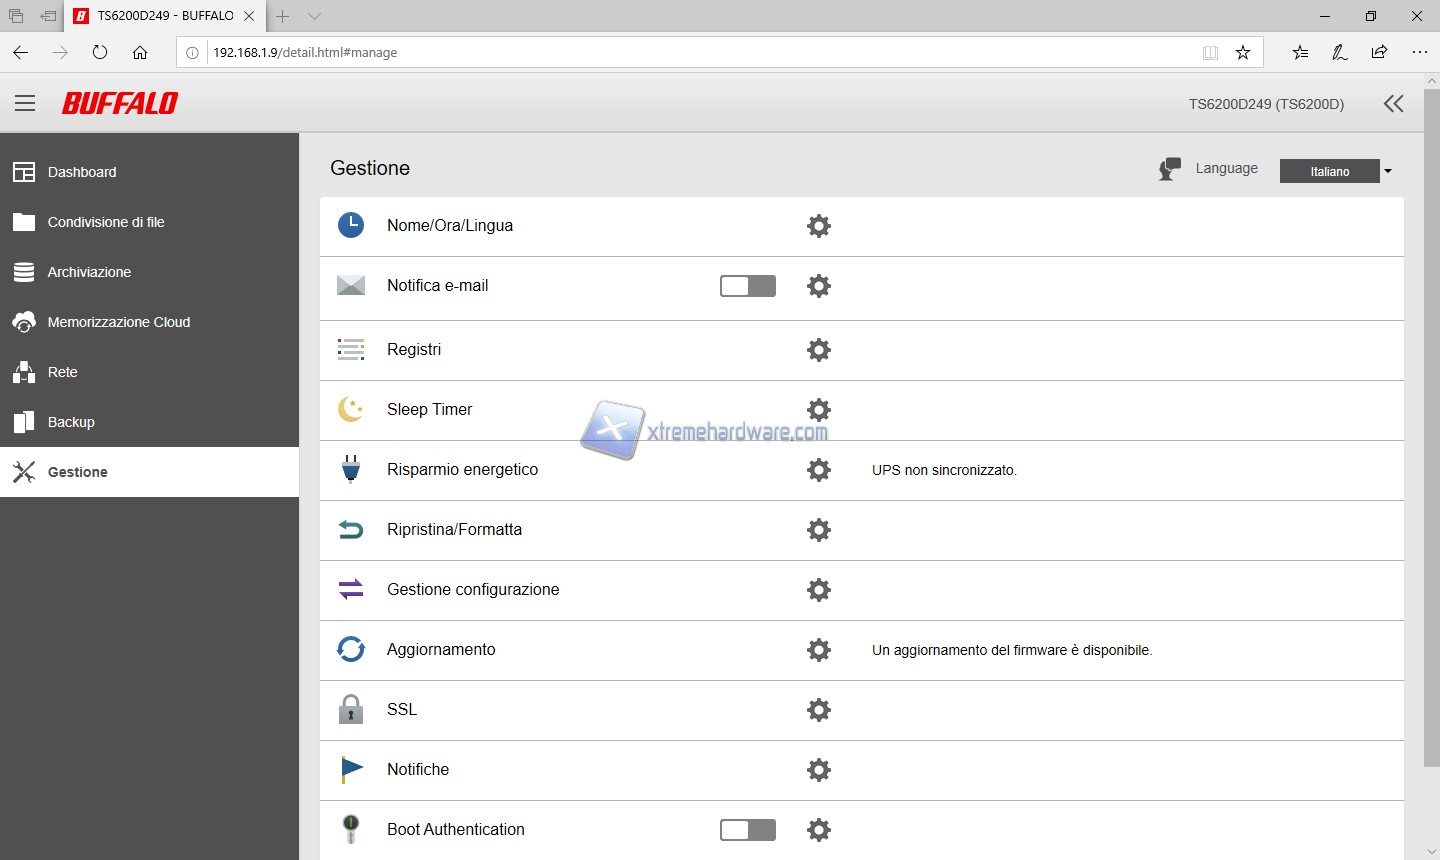Open the hamburger menu beside Buffalo logo
This screenshot has height=860, width=1440.
[x=25, y=103]
